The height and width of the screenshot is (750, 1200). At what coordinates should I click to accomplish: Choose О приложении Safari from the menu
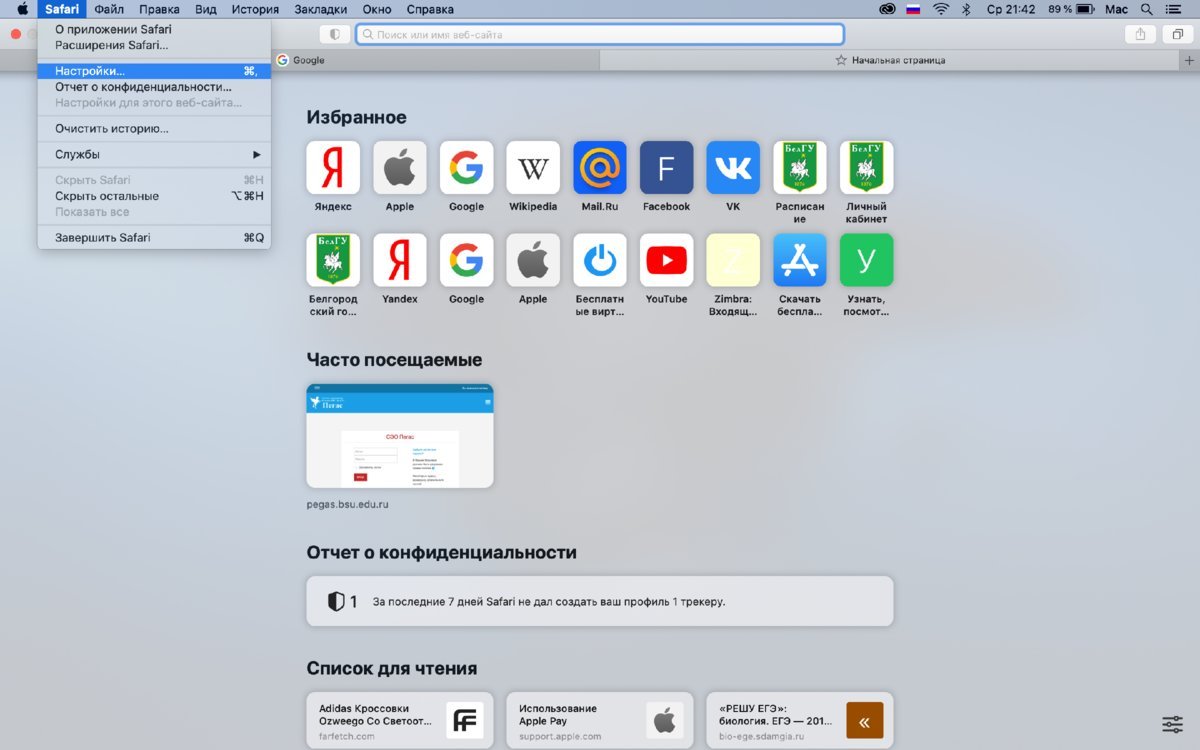tap(154, 29)
